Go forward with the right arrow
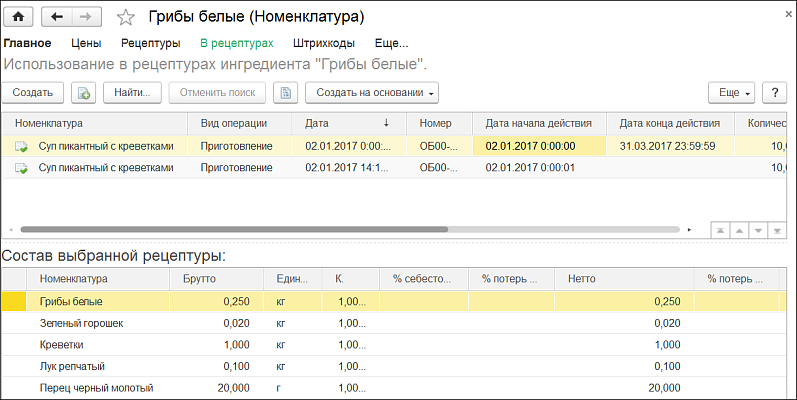 tap(86, 17)
